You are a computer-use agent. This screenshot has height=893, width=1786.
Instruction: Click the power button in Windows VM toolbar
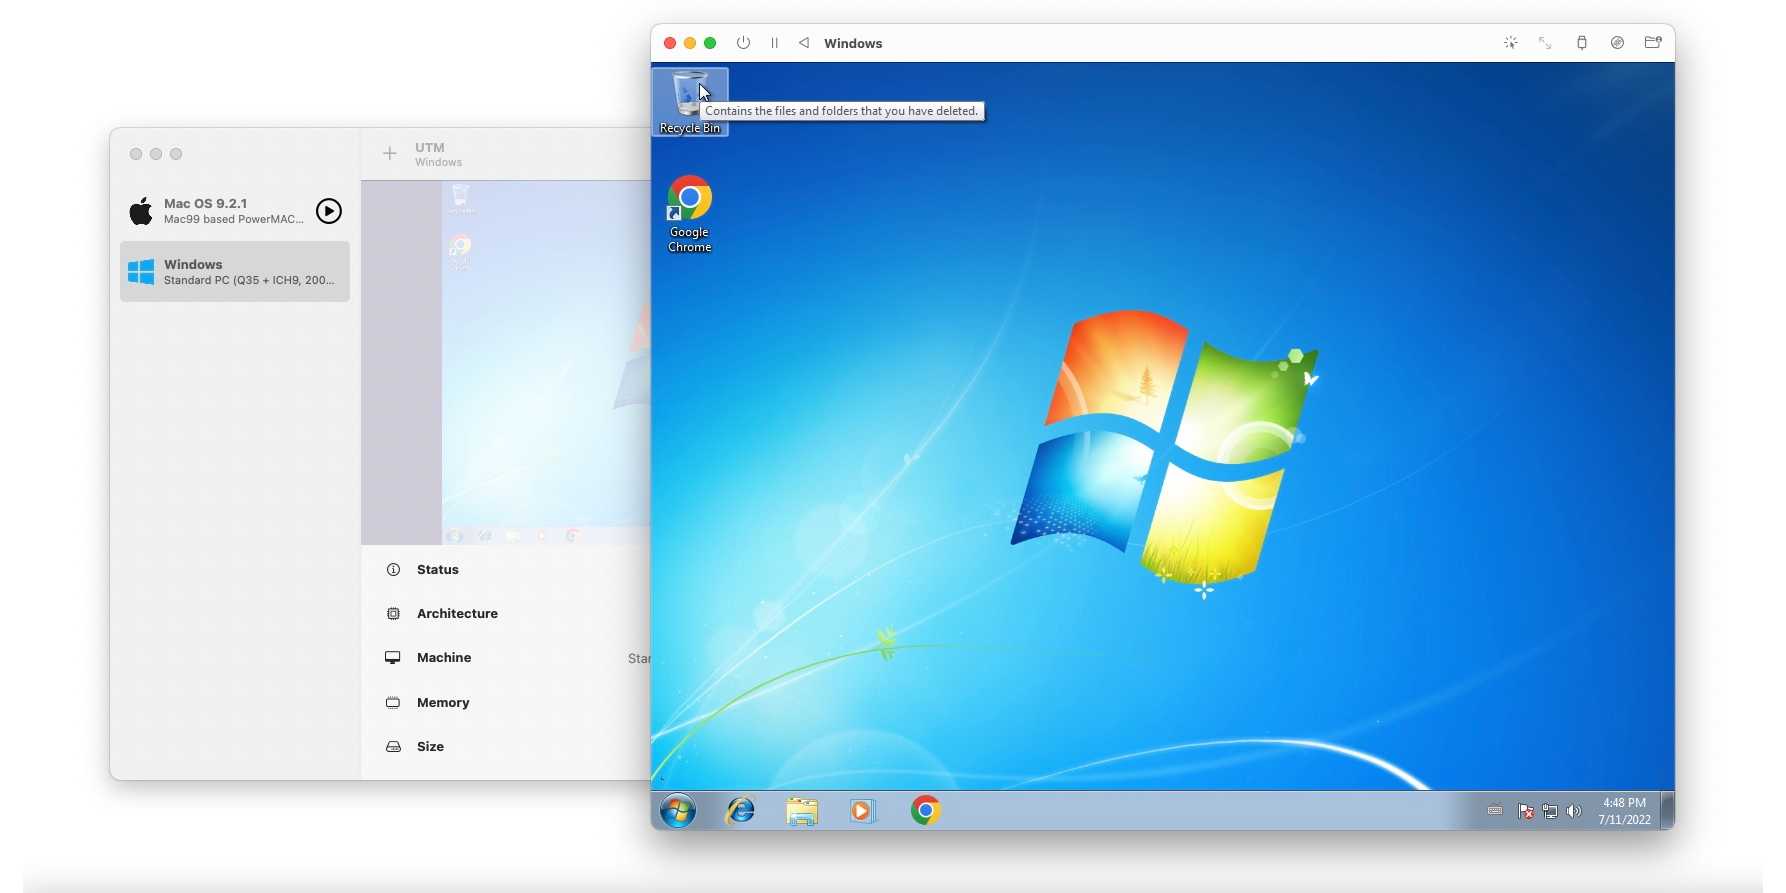coord(743,43)
